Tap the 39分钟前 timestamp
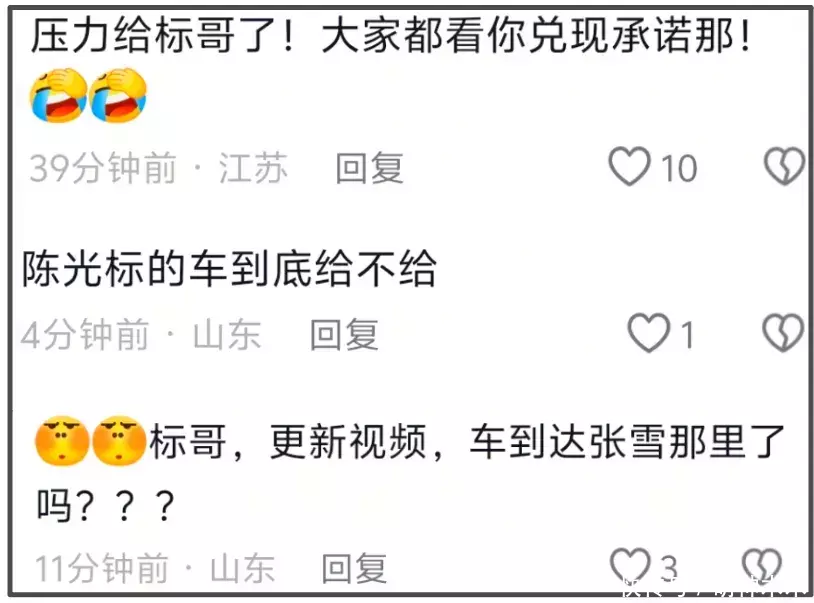The width and height of the screenshot is (814, 603). (103, 168)
